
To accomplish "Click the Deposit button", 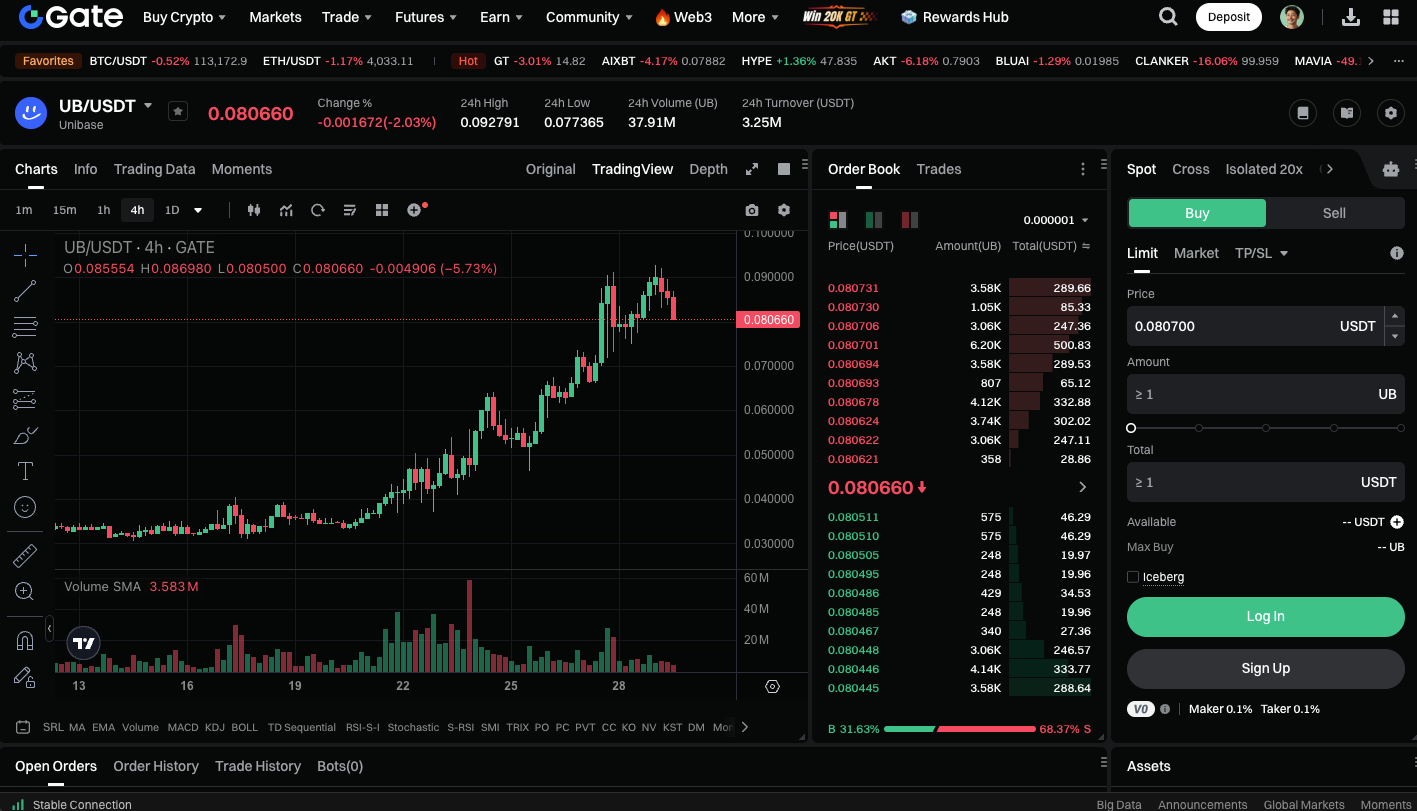I will coord(1228,17).
